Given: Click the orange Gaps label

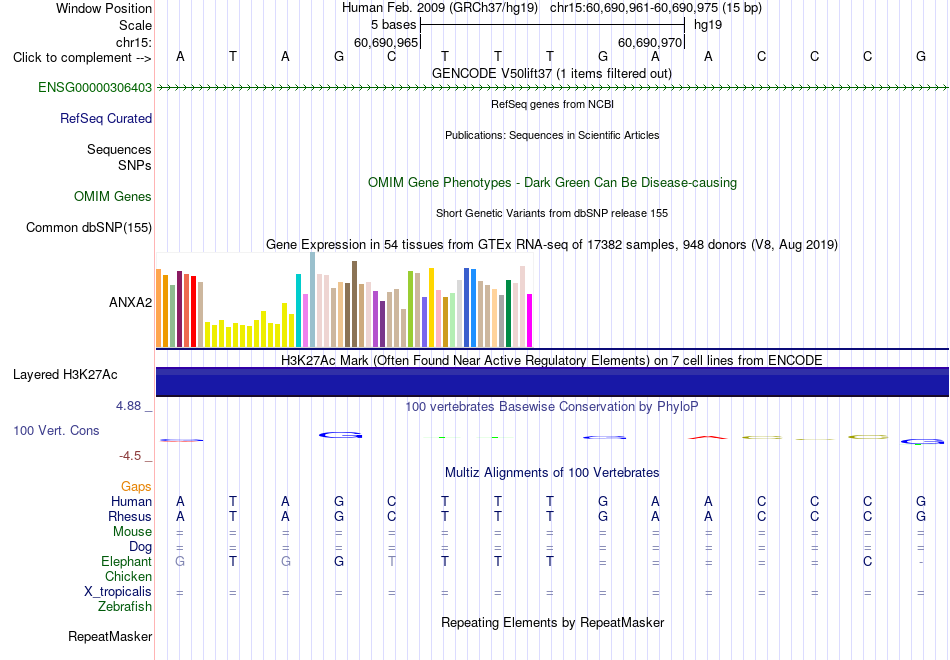Looking at the screenshot, I should tap(136, 486).
